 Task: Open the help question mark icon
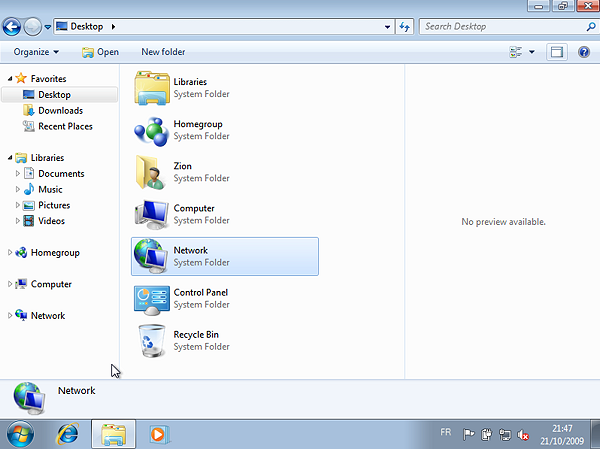tap(584, 52)
